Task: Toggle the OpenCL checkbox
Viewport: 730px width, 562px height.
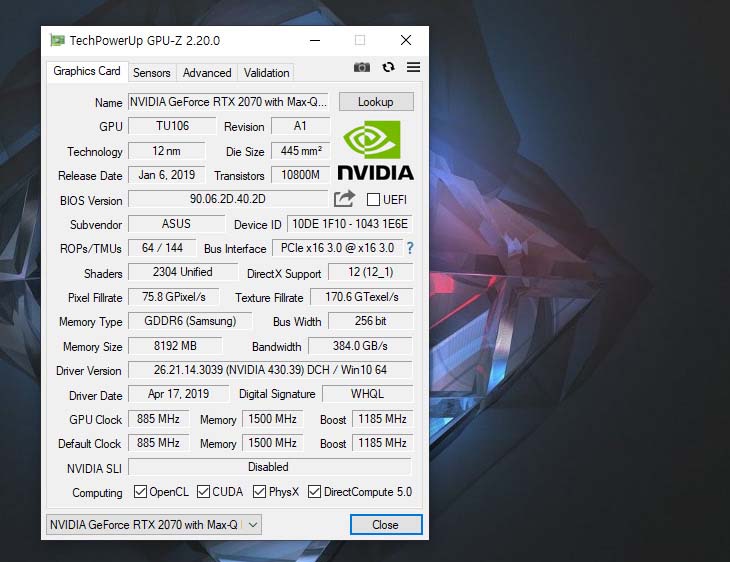Action: (x=140, y=492)
